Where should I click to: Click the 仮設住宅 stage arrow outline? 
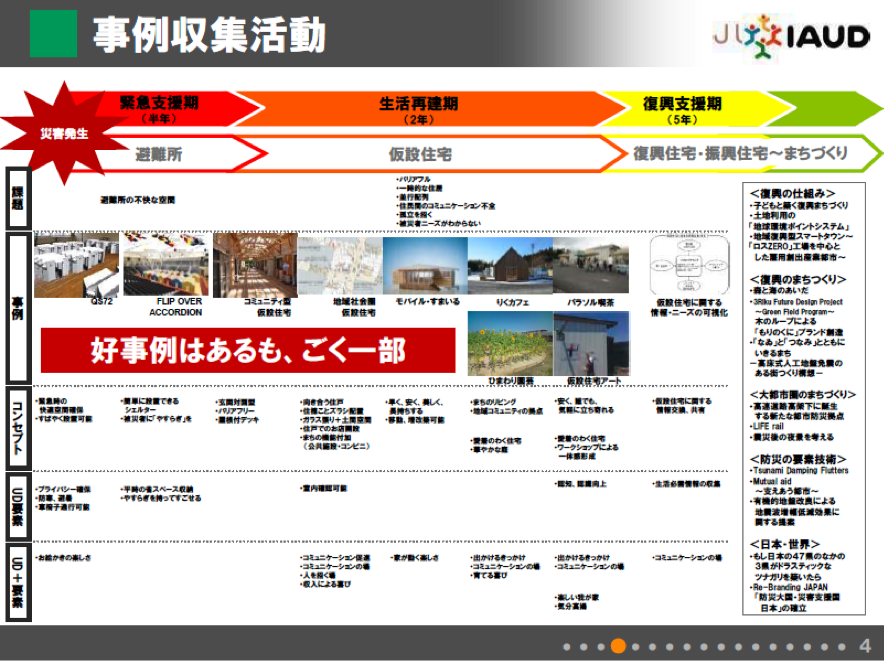[x=420, y=154]
